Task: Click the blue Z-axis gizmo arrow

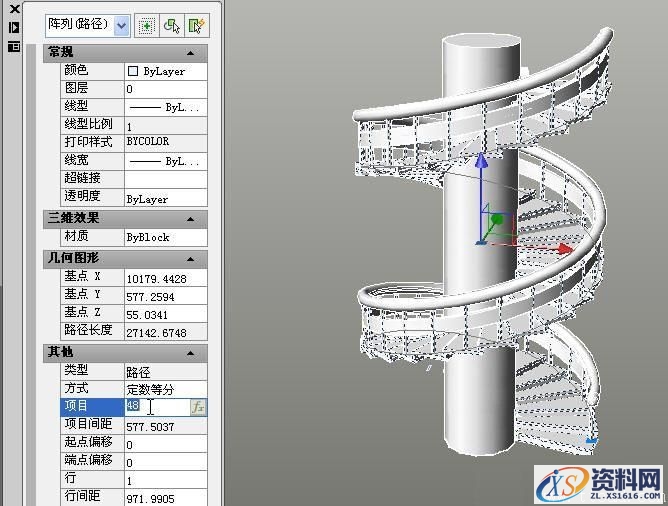Action: pyautogui.click(x=482, y=161)
